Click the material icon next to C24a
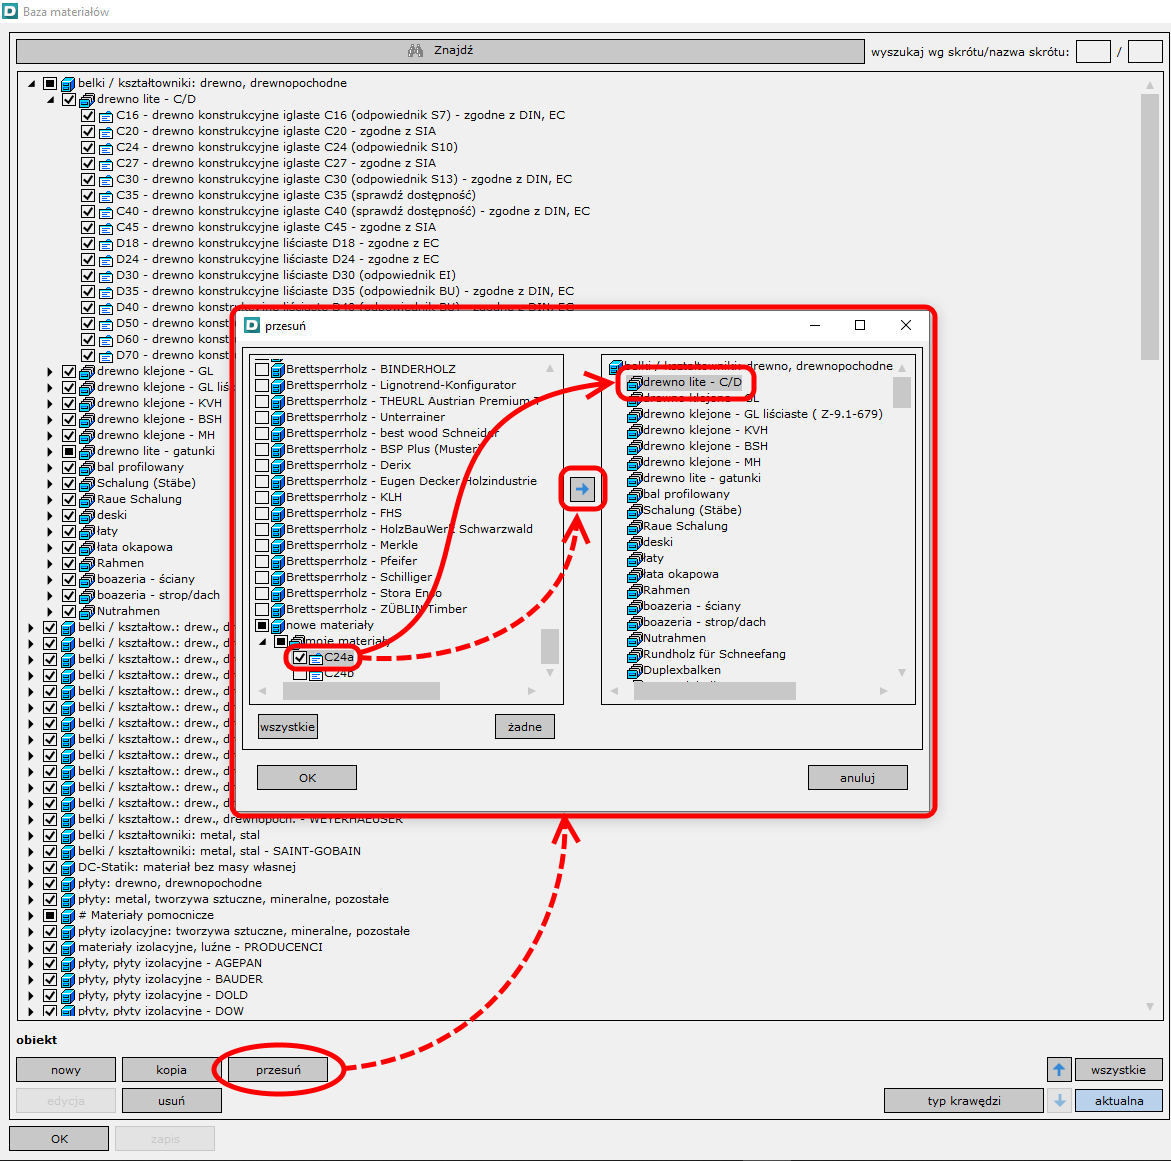 [x=316, y=658]
